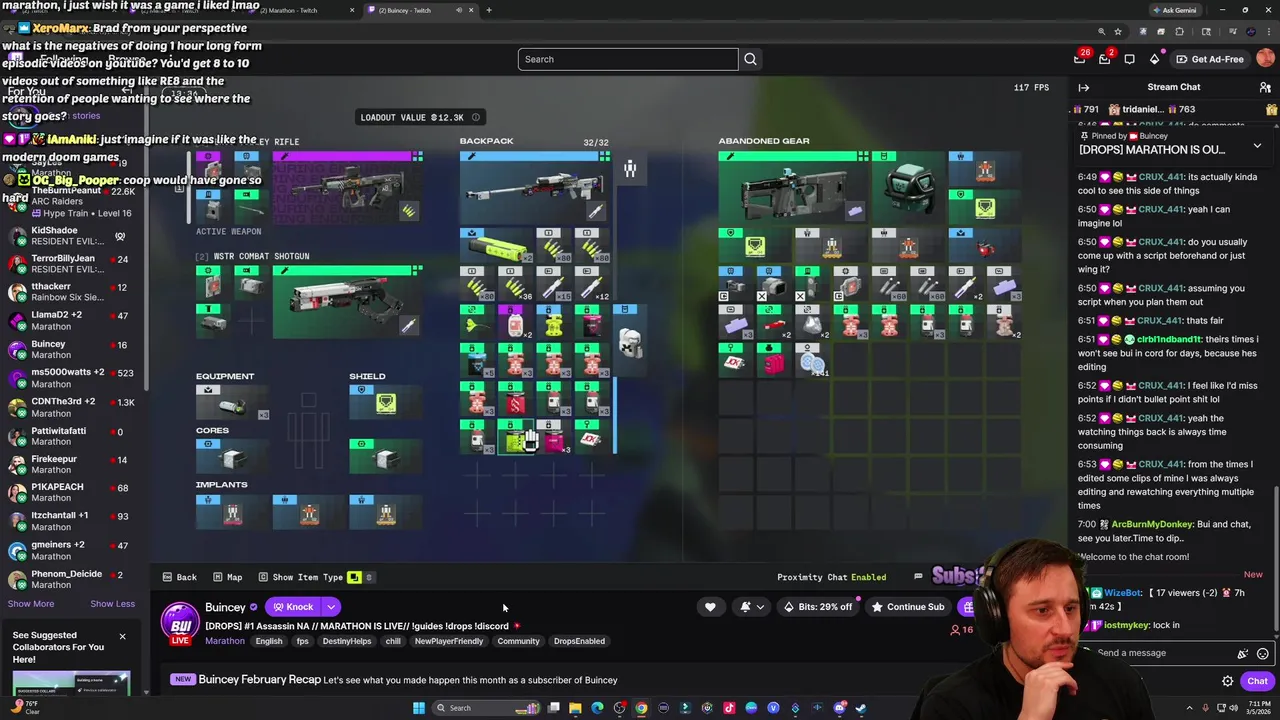
Task: Open ms5000watts channel in sidebar
Action: click(72, 378)
